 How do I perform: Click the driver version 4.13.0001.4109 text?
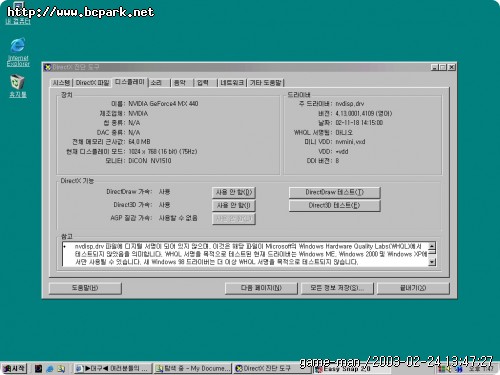pyautogui.click(x=364, y=113)
